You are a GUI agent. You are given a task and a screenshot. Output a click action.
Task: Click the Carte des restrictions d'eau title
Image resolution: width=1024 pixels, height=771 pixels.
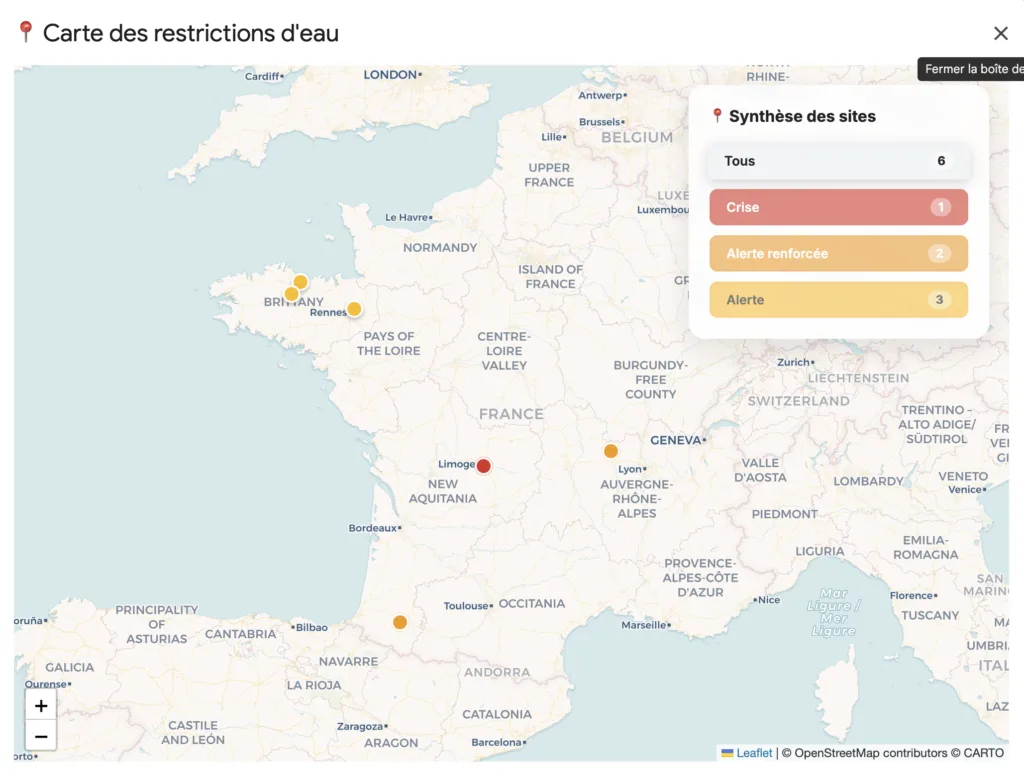pos(191,33)
